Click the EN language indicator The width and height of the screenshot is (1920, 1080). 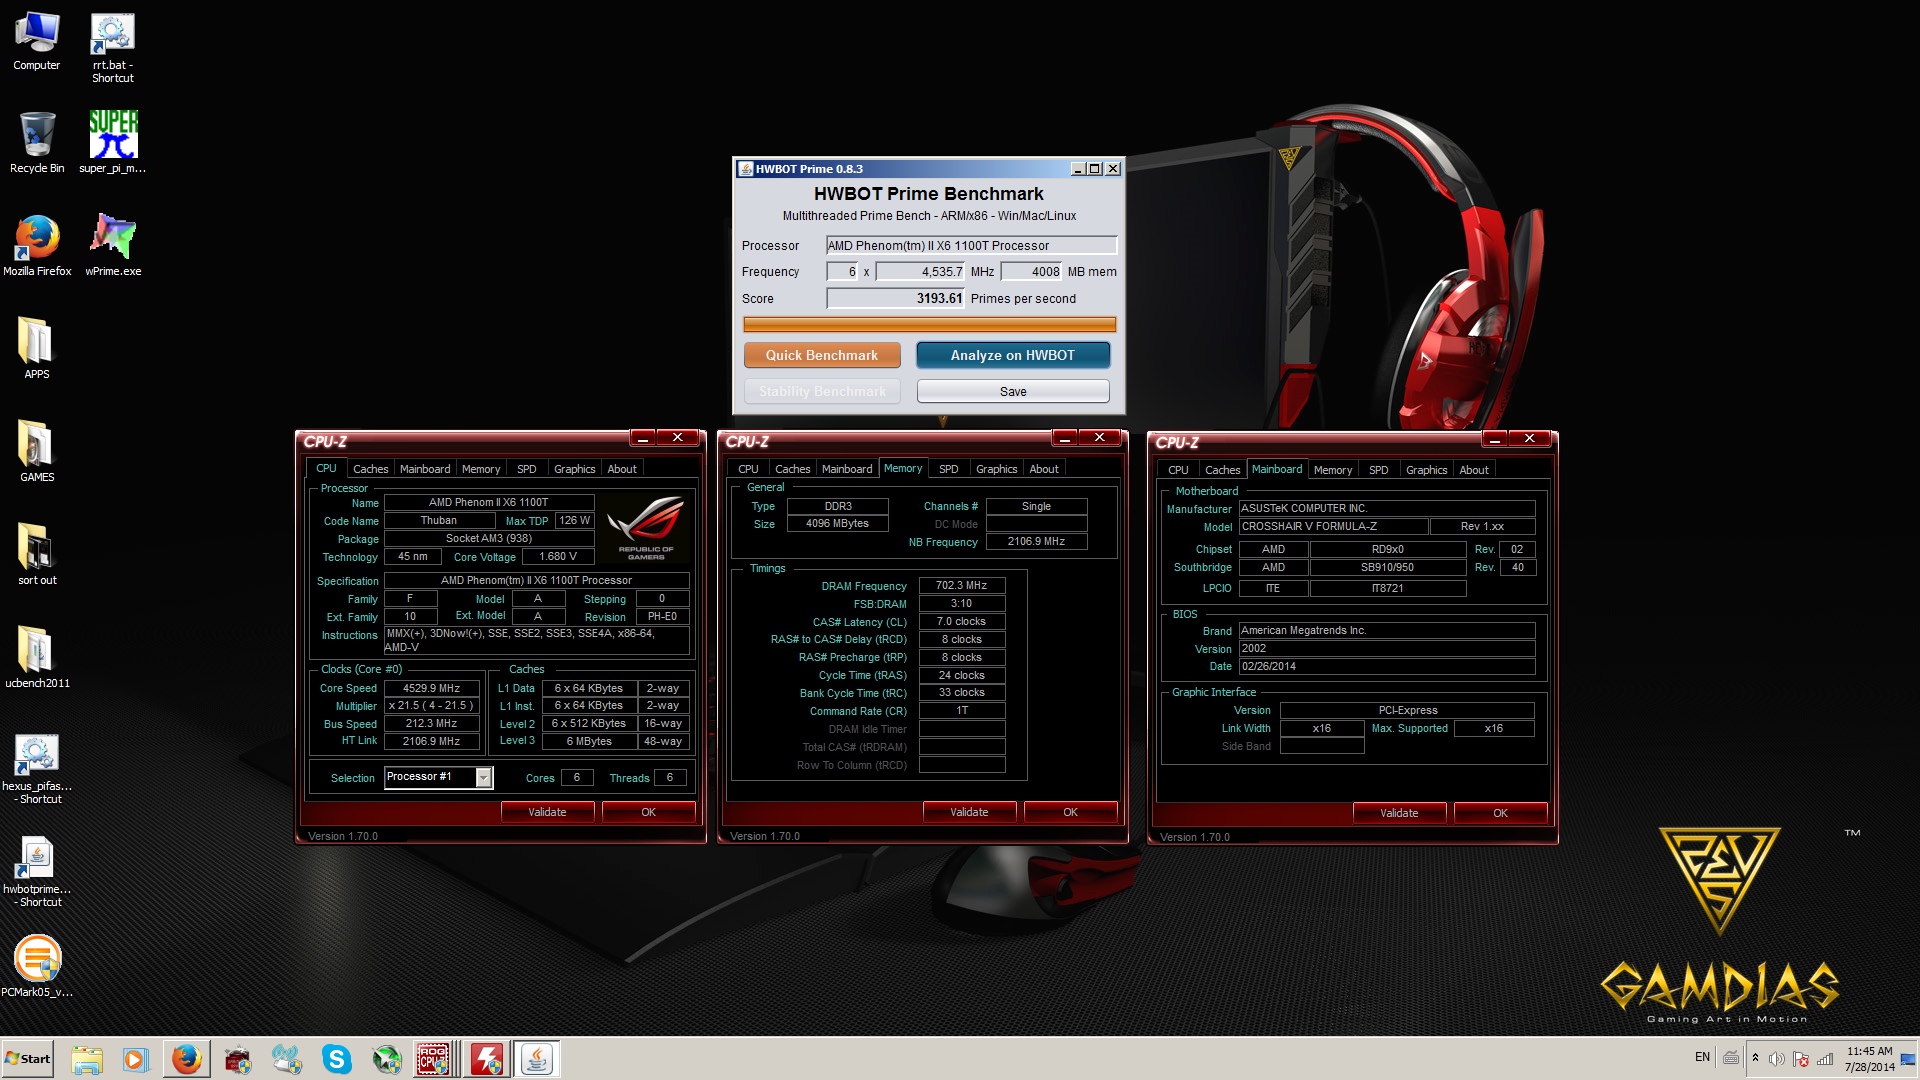(x=1702, y=1057)
